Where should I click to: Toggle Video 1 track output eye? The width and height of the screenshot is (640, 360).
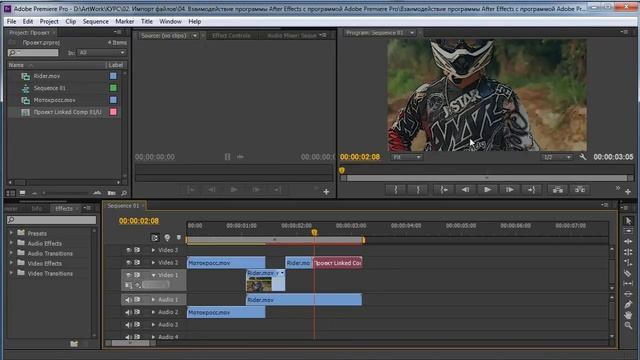point(129,275)
